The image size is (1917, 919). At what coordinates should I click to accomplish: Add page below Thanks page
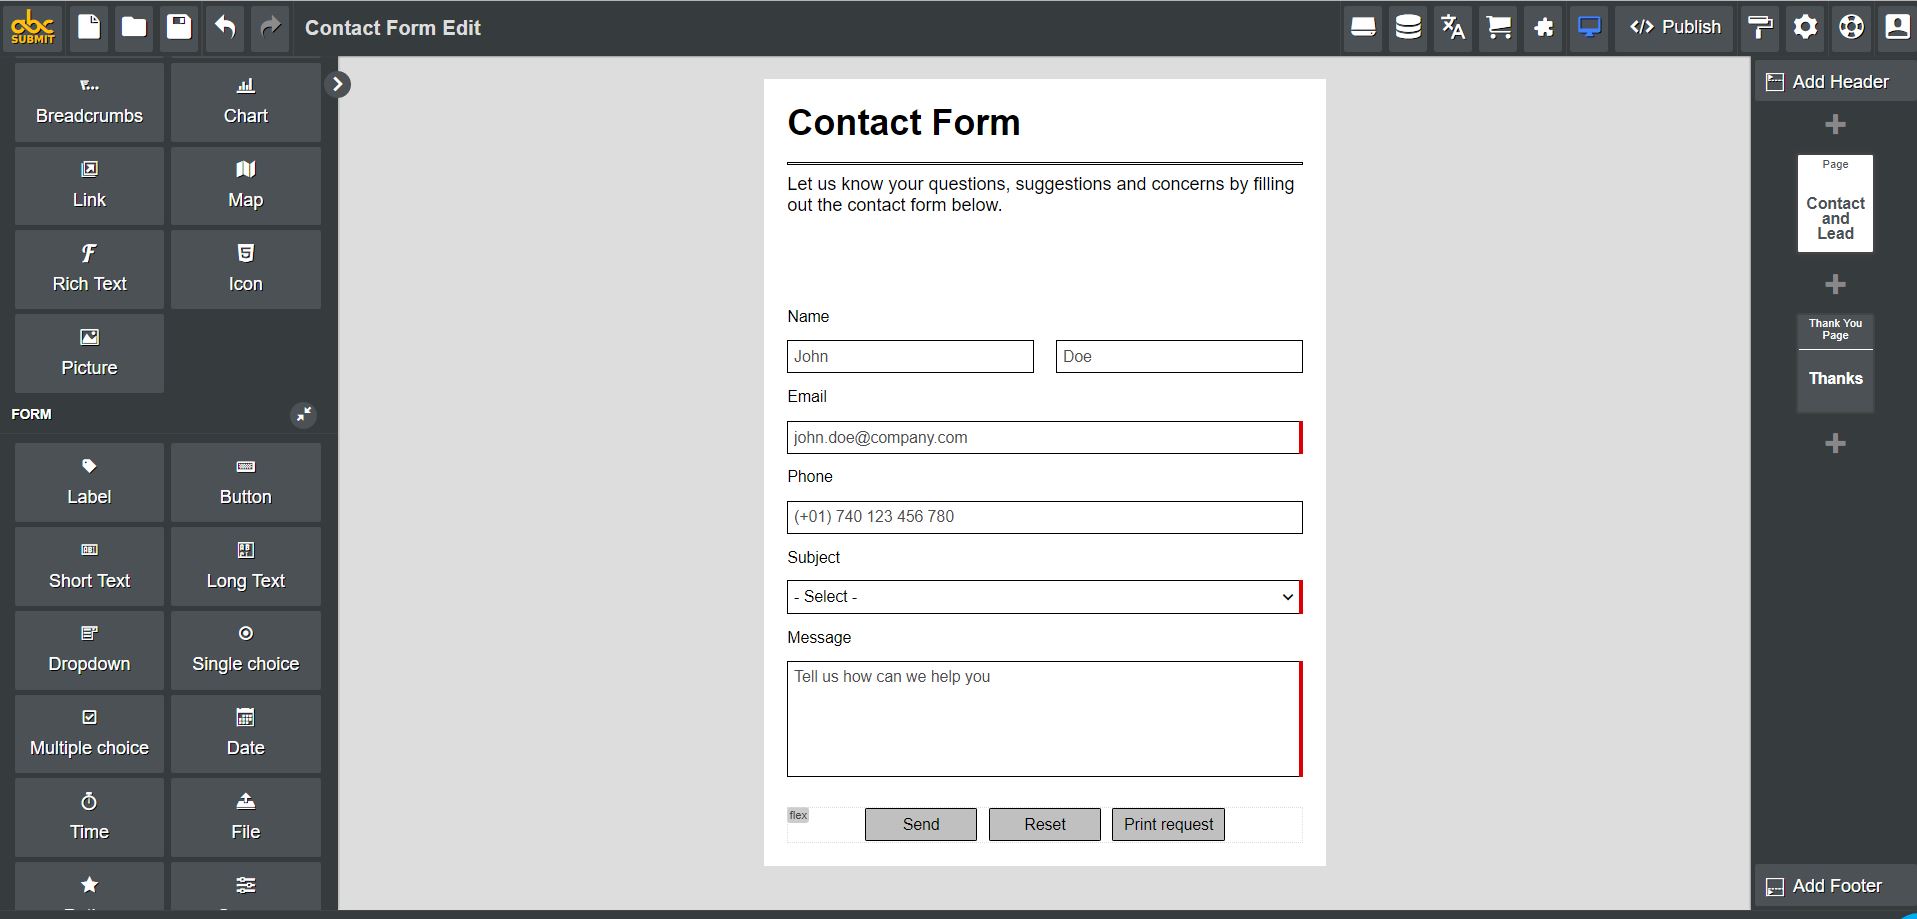1835,444
